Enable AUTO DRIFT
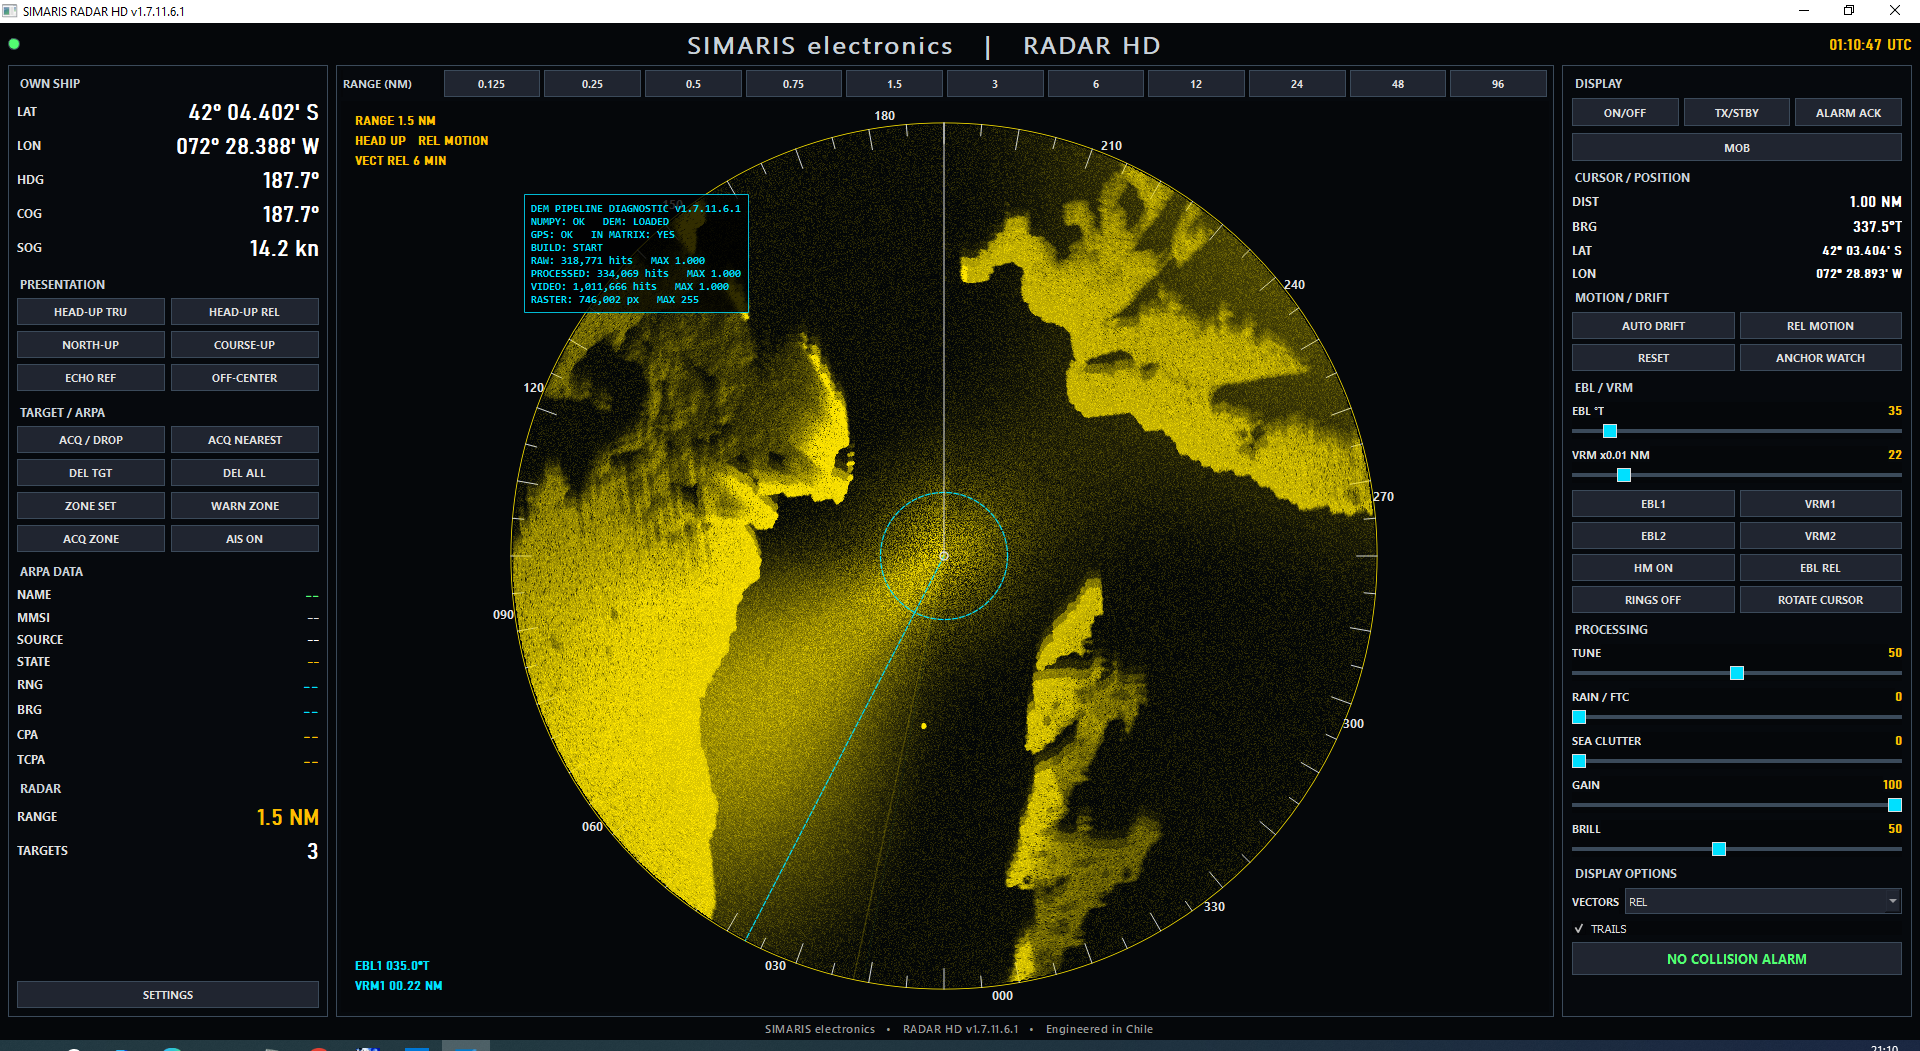 1653,326
